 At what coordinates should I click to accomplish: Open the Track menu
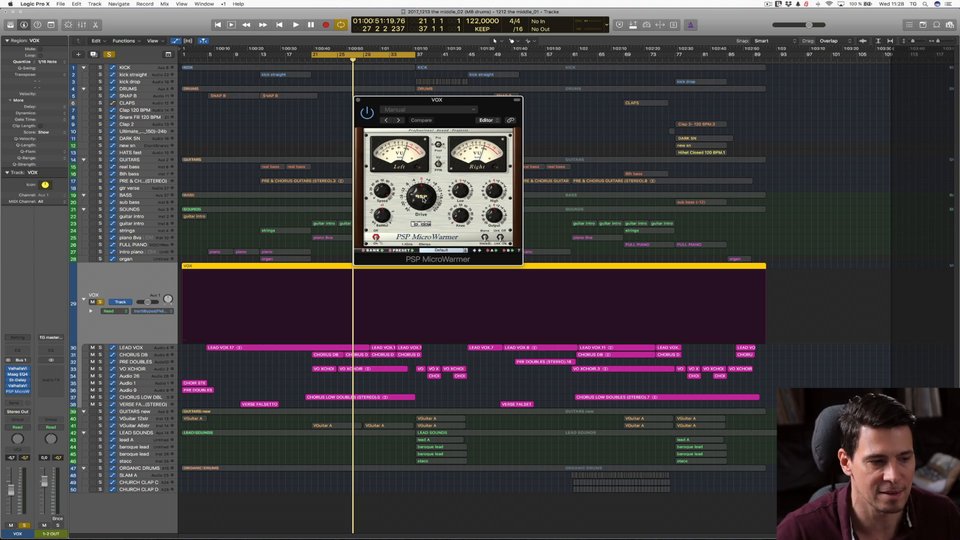[x=94, y=4]
